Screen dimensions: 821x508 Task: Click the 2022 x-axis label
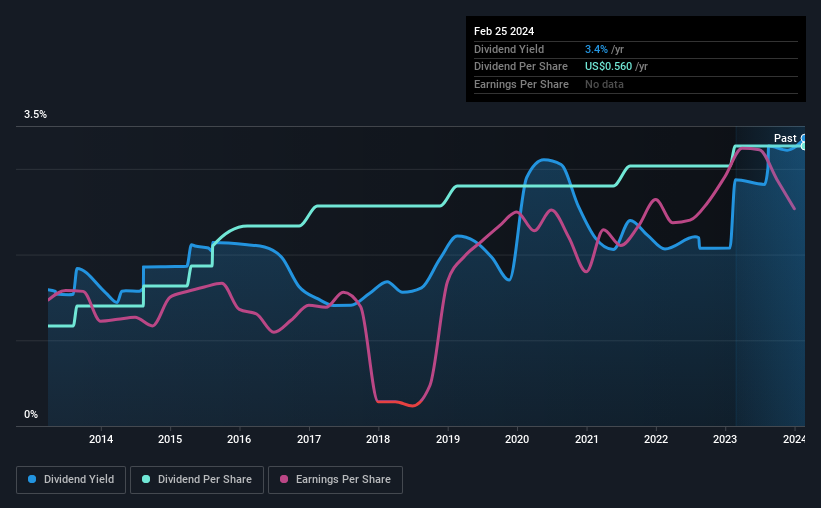tap(656, 439)
